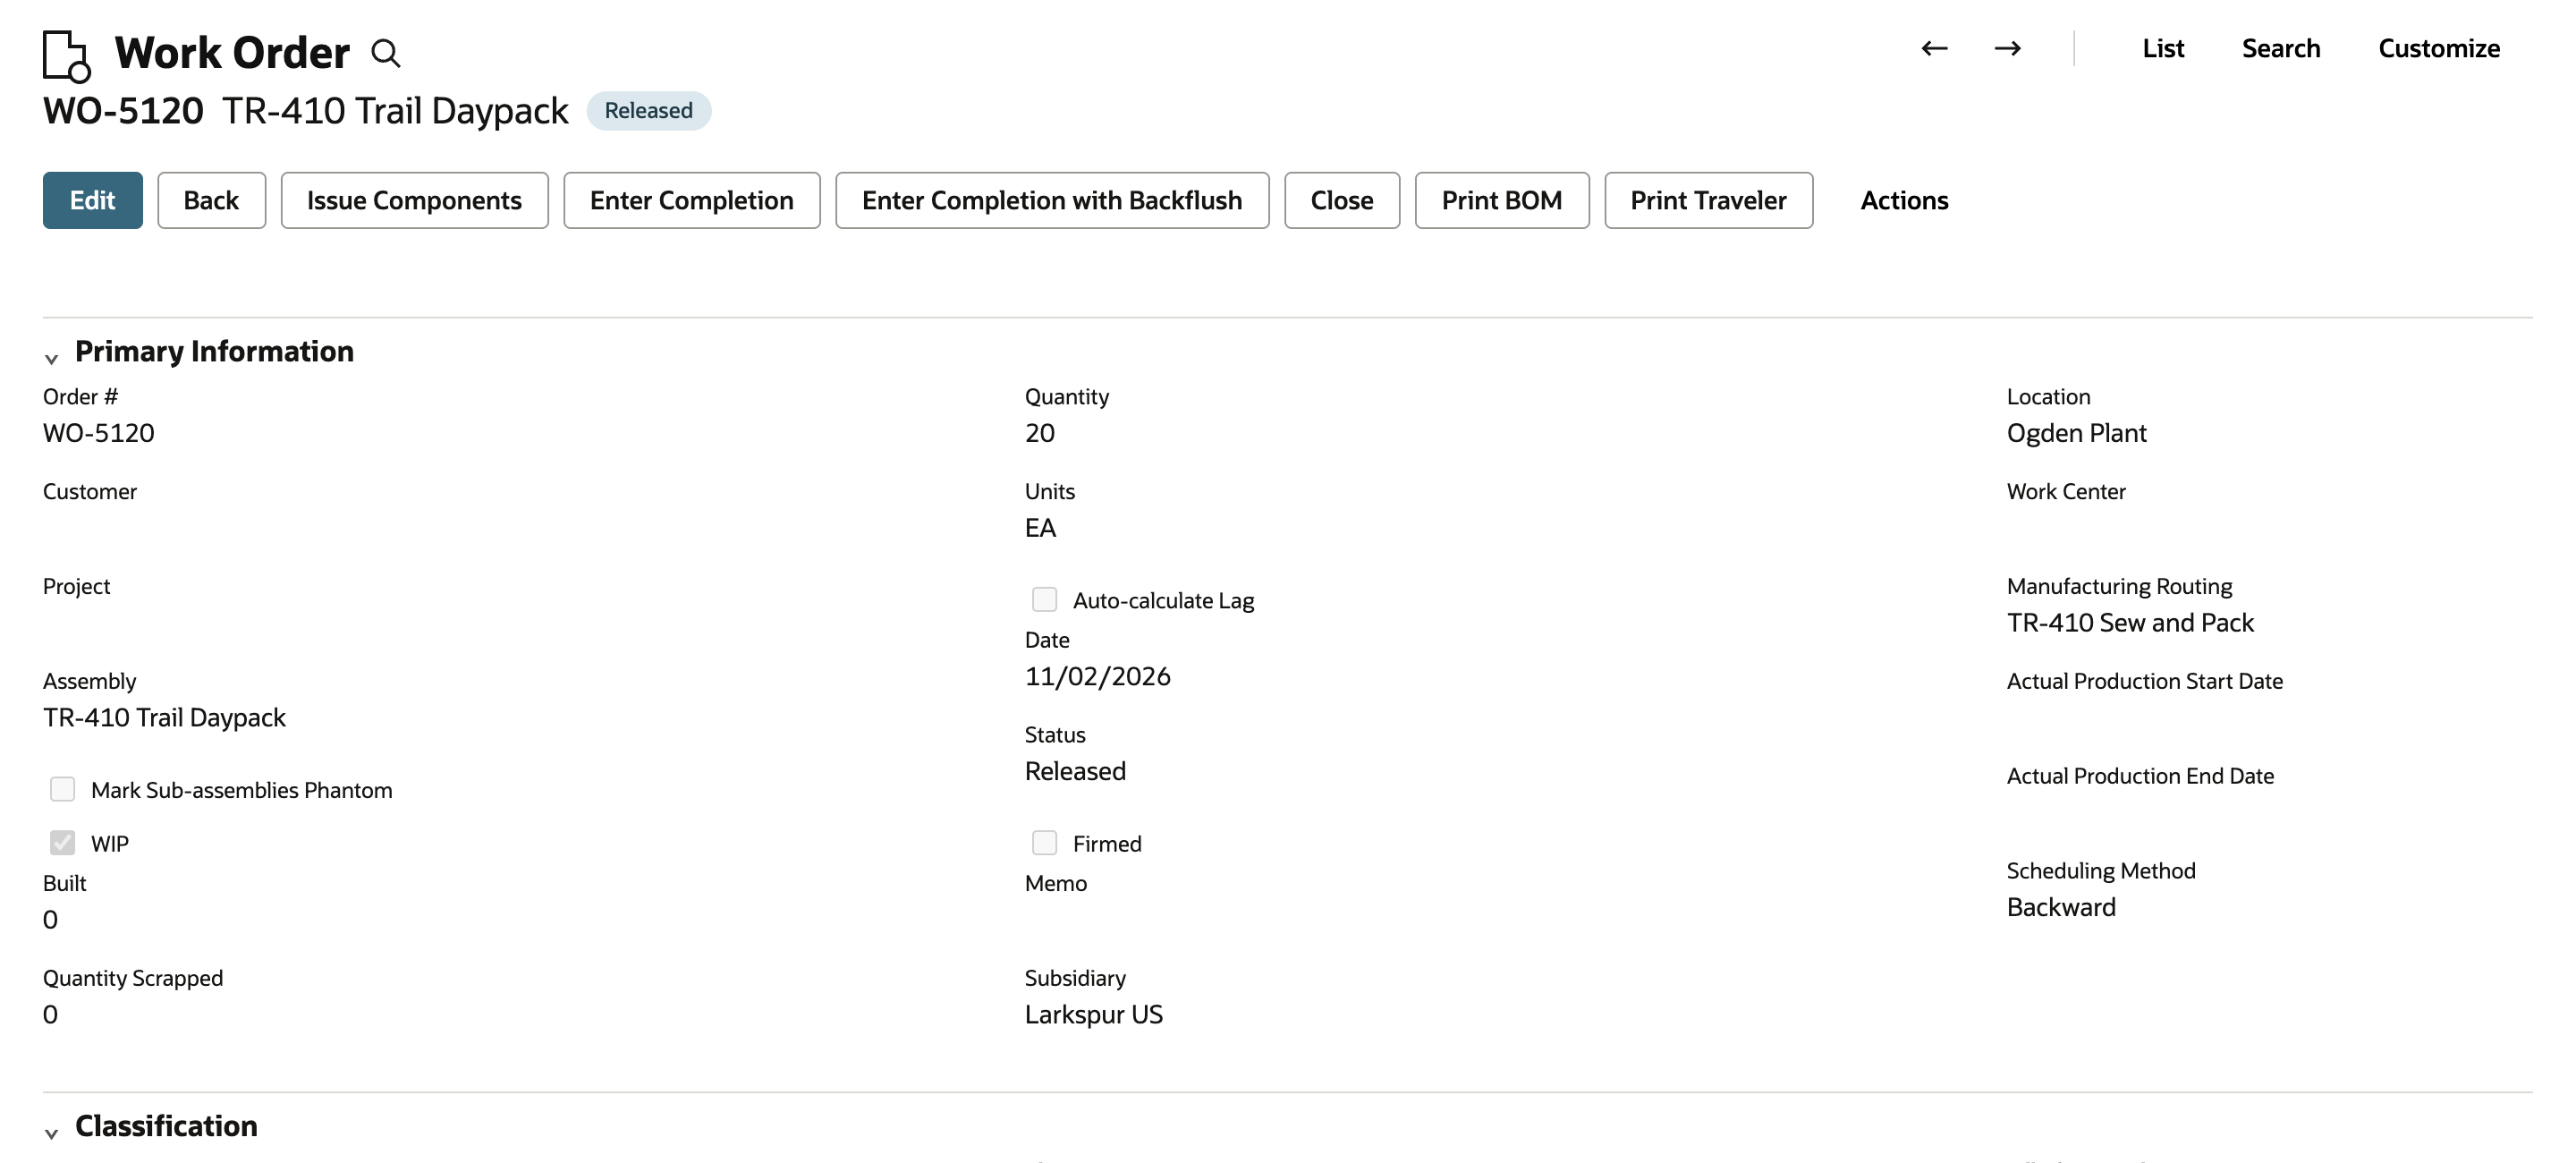Click the Edit button

[92, 200]
